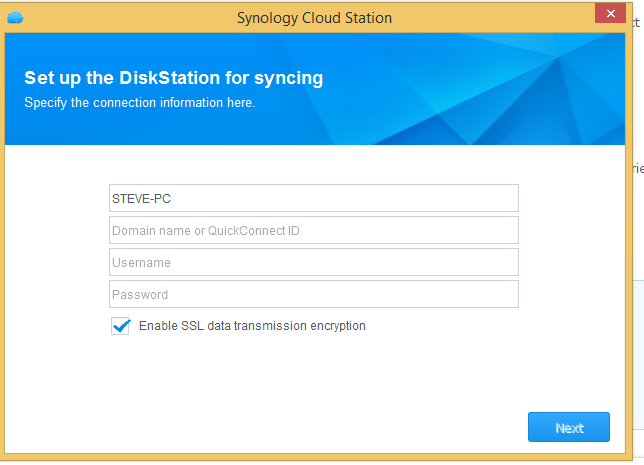Click 'Specify the connection information here.' text
This screenshot has width=644, height=465.
point(140,103)
